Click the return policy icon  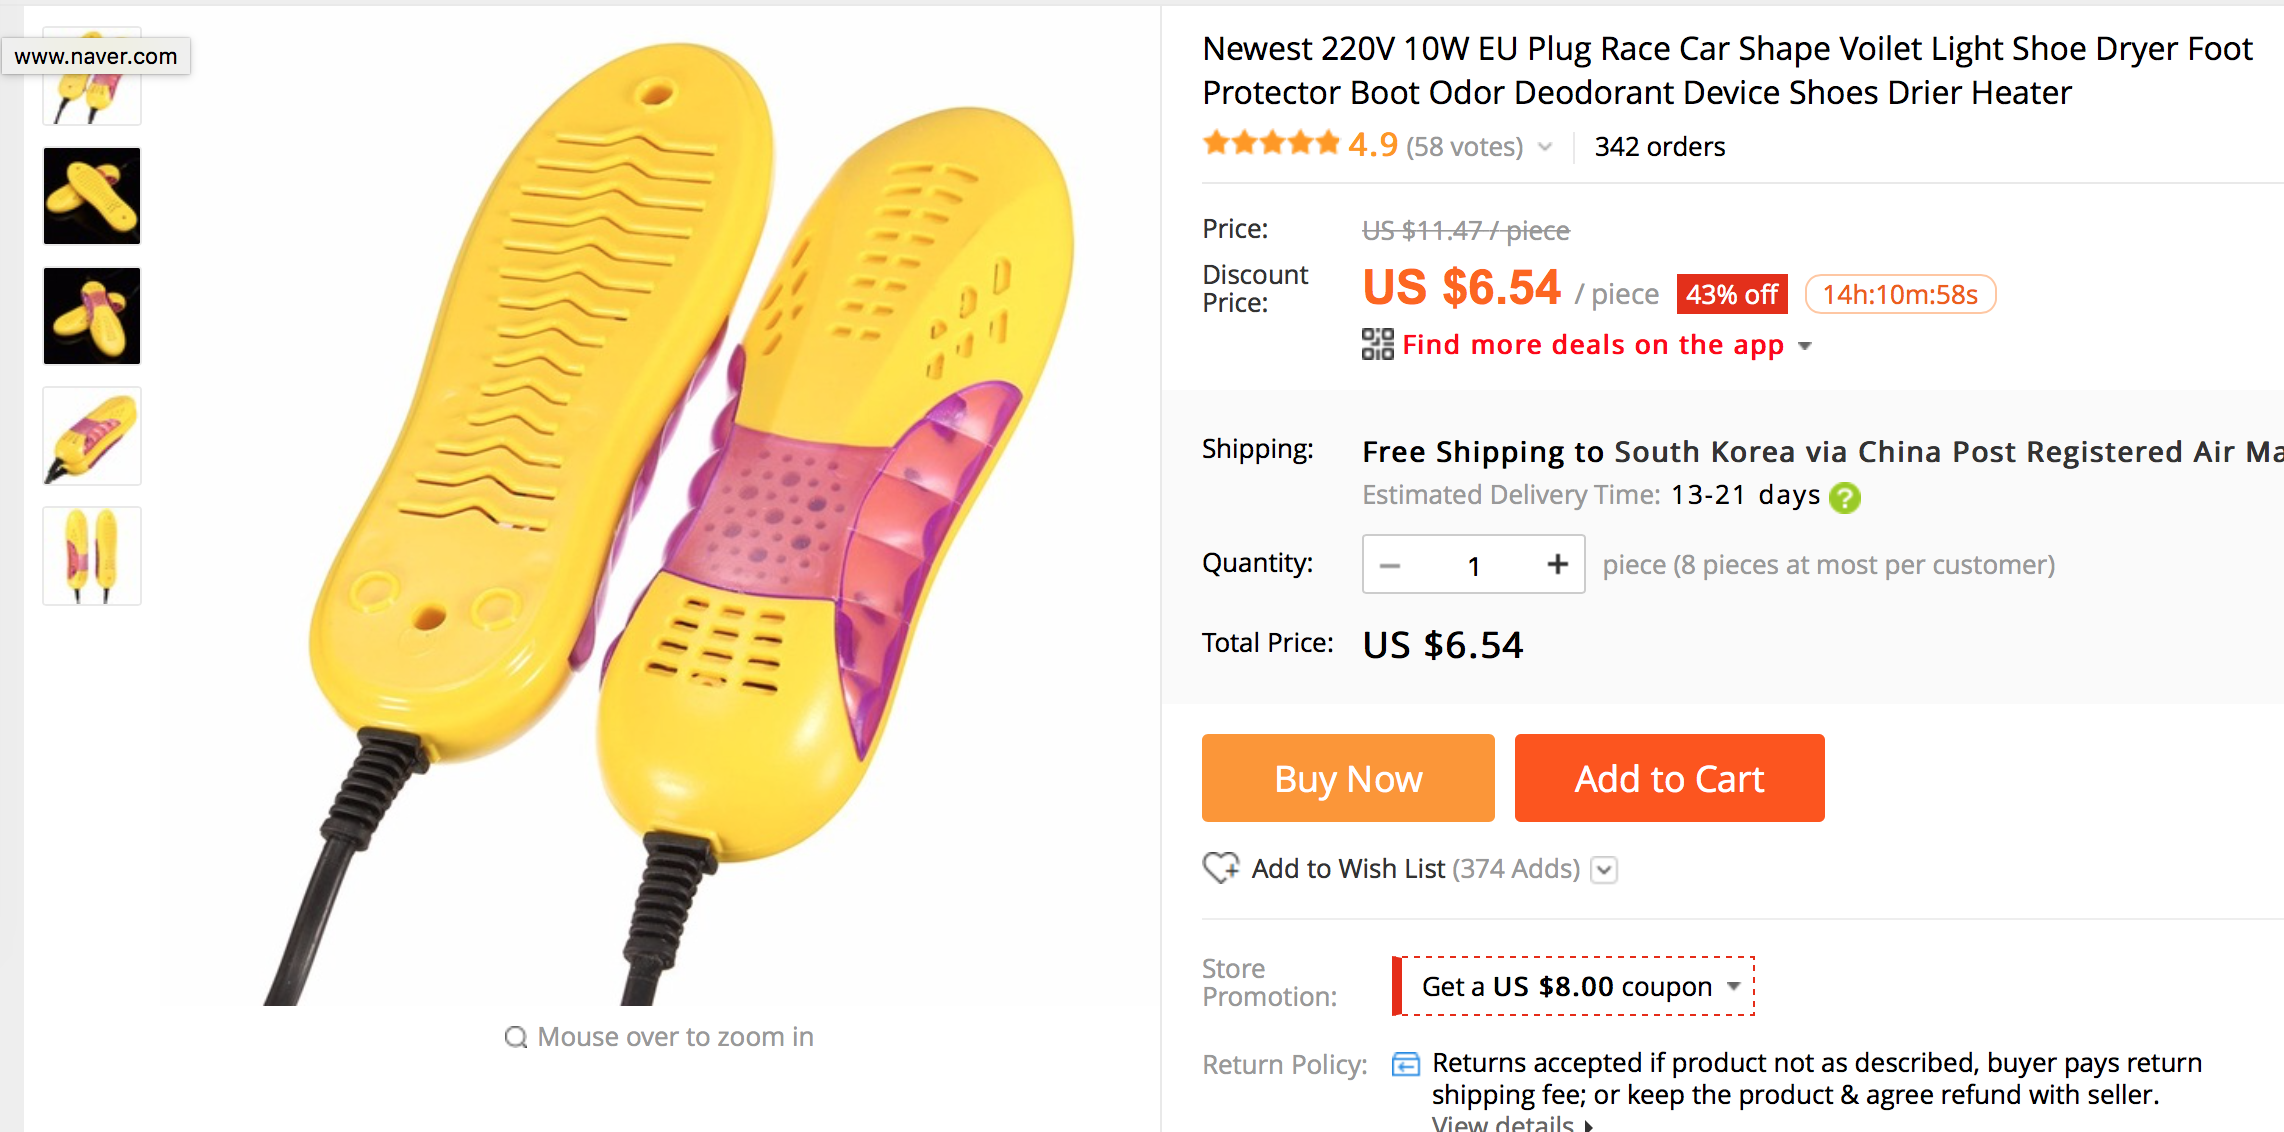coord(1405,1064)
